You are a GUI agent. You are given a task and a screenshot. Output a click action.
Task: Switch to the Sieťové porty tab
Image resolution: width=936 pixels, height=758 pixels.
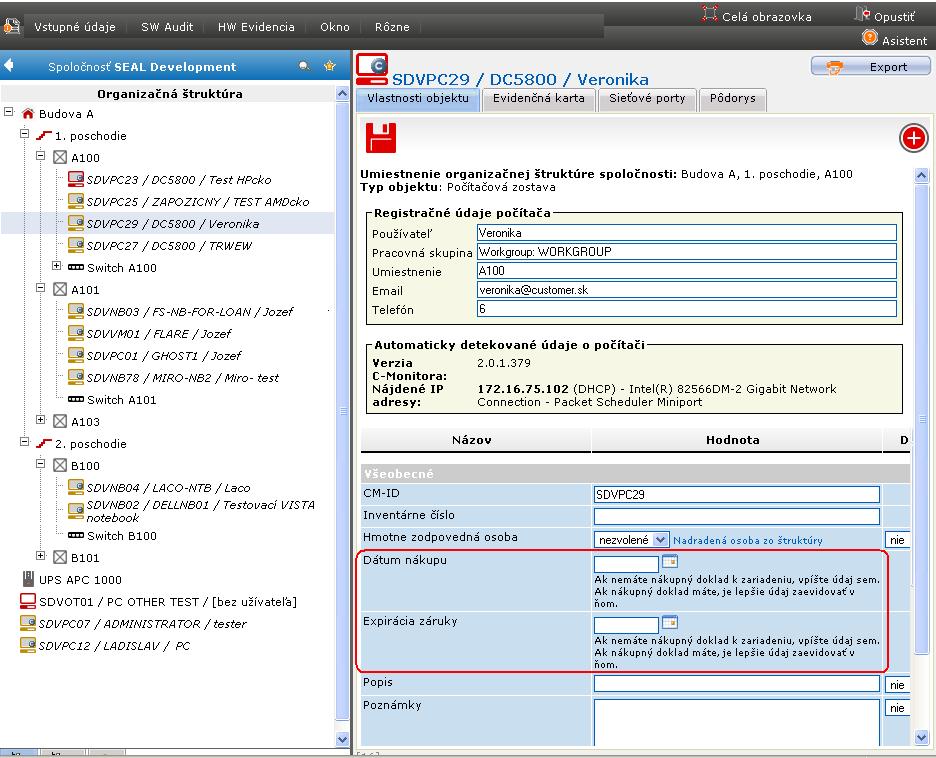[x=647, y=99]
